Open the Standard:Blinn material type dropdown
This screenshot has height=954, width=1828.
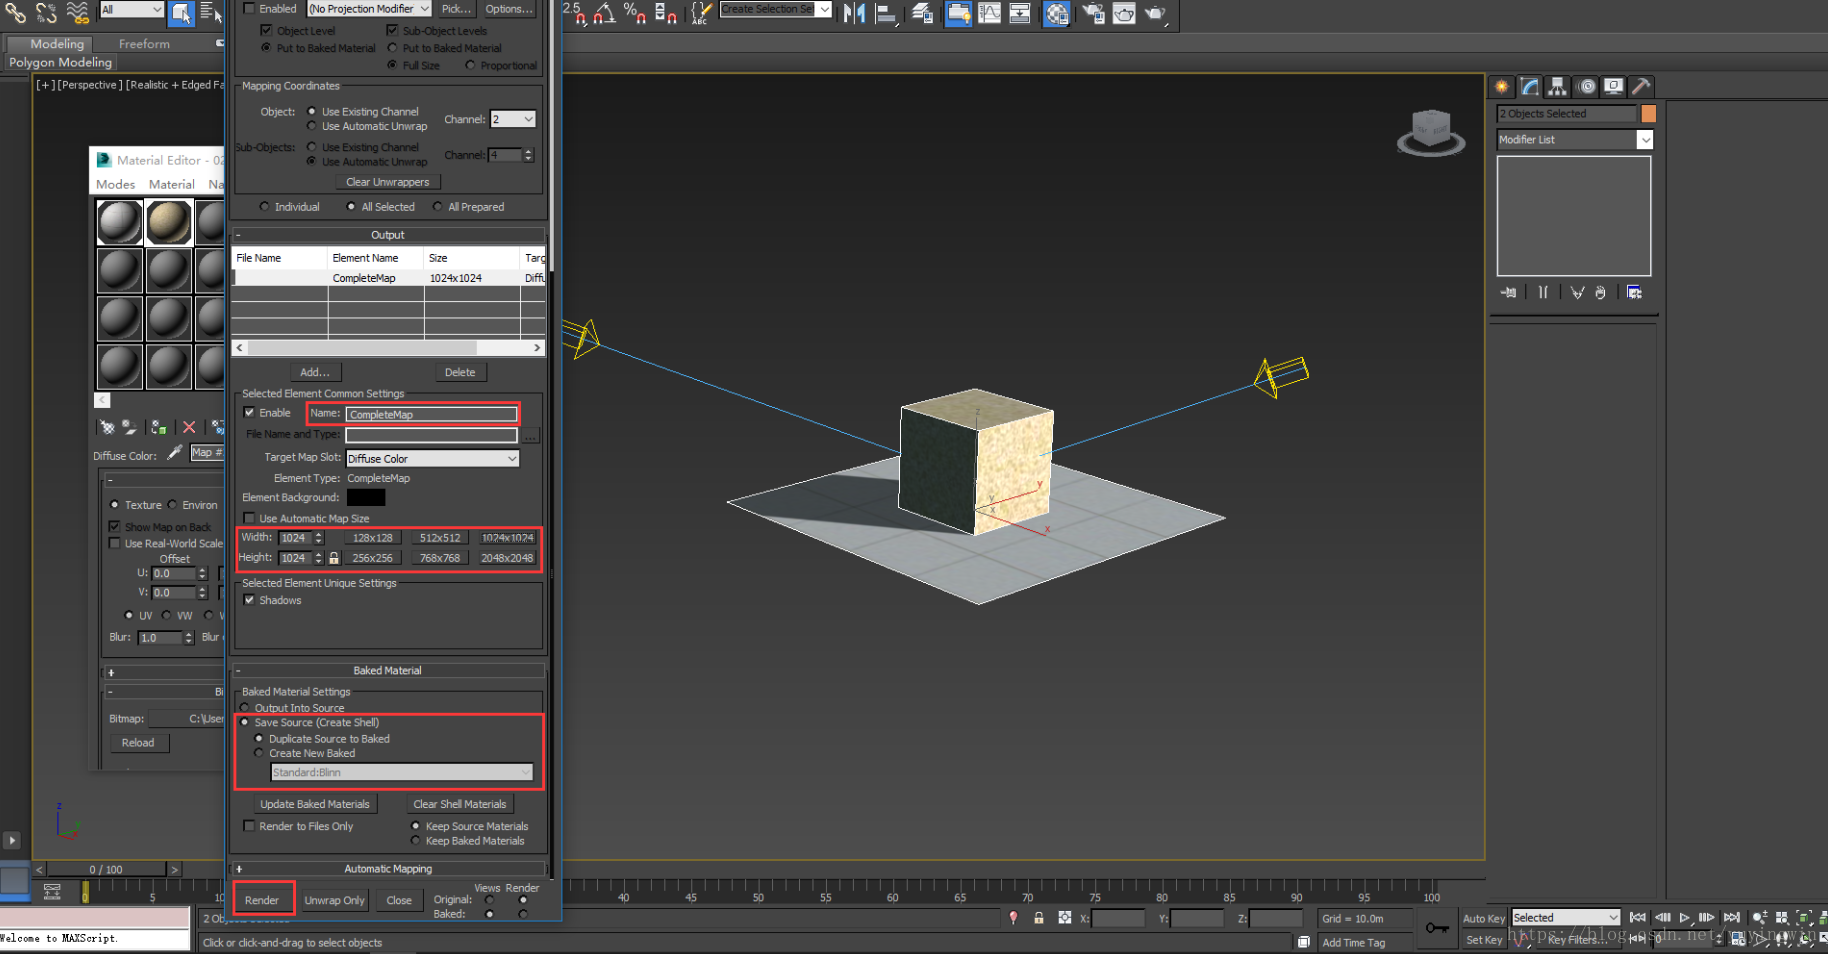click(x=402, y=772)
